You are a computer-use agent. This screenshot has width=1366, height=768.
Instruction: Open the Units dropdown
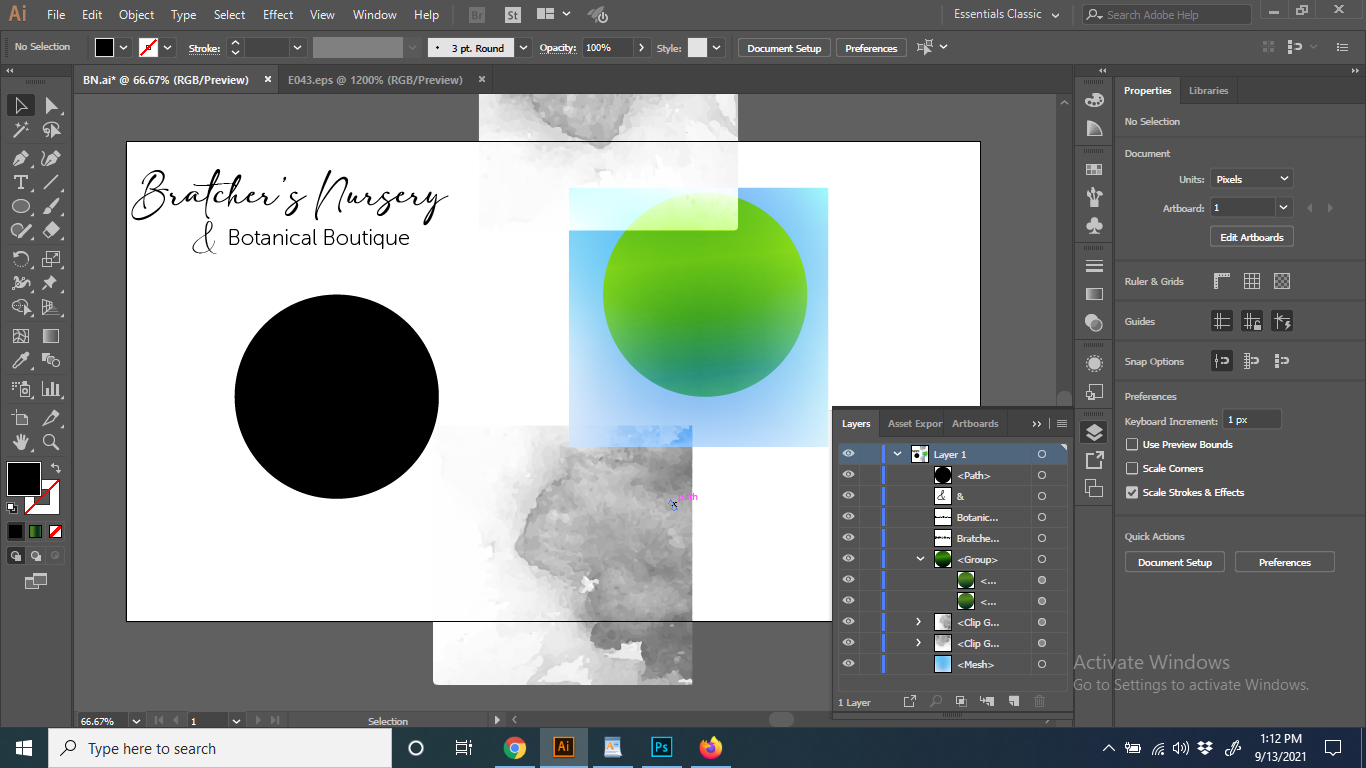(x=1251, y=179)
